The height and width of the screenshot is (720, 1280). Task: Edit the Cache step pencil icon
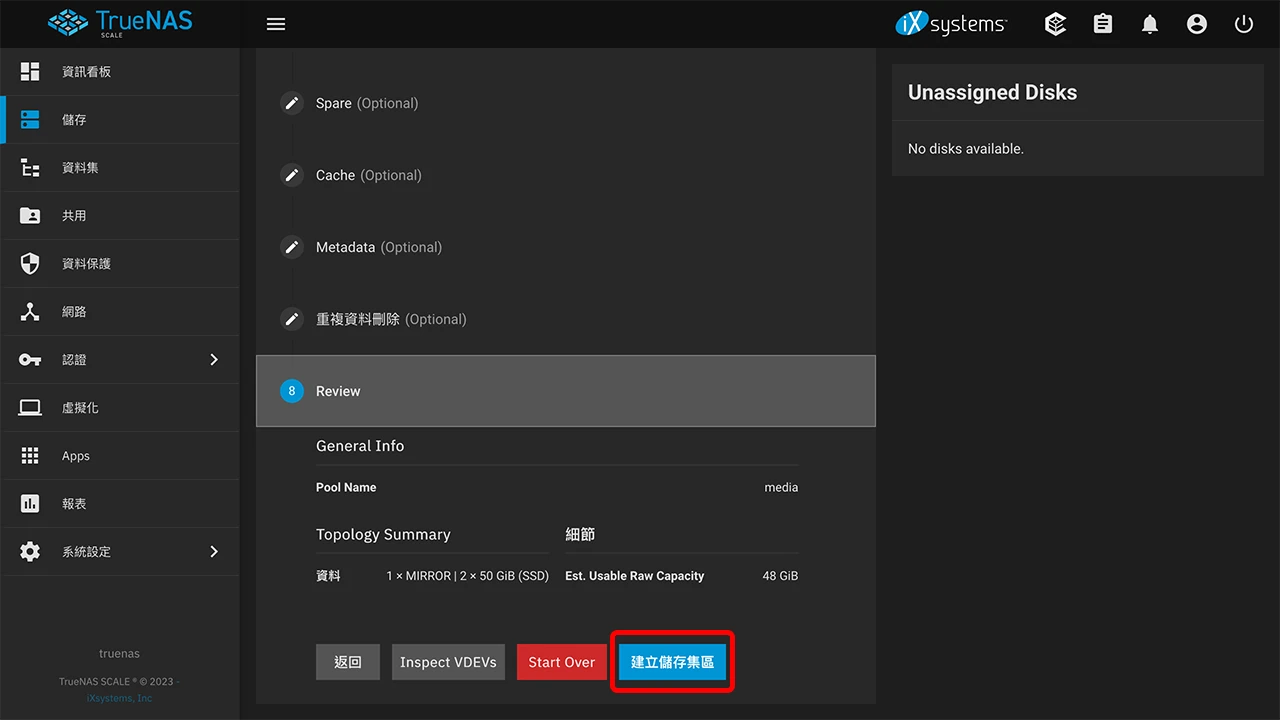[x=292, y=175]
